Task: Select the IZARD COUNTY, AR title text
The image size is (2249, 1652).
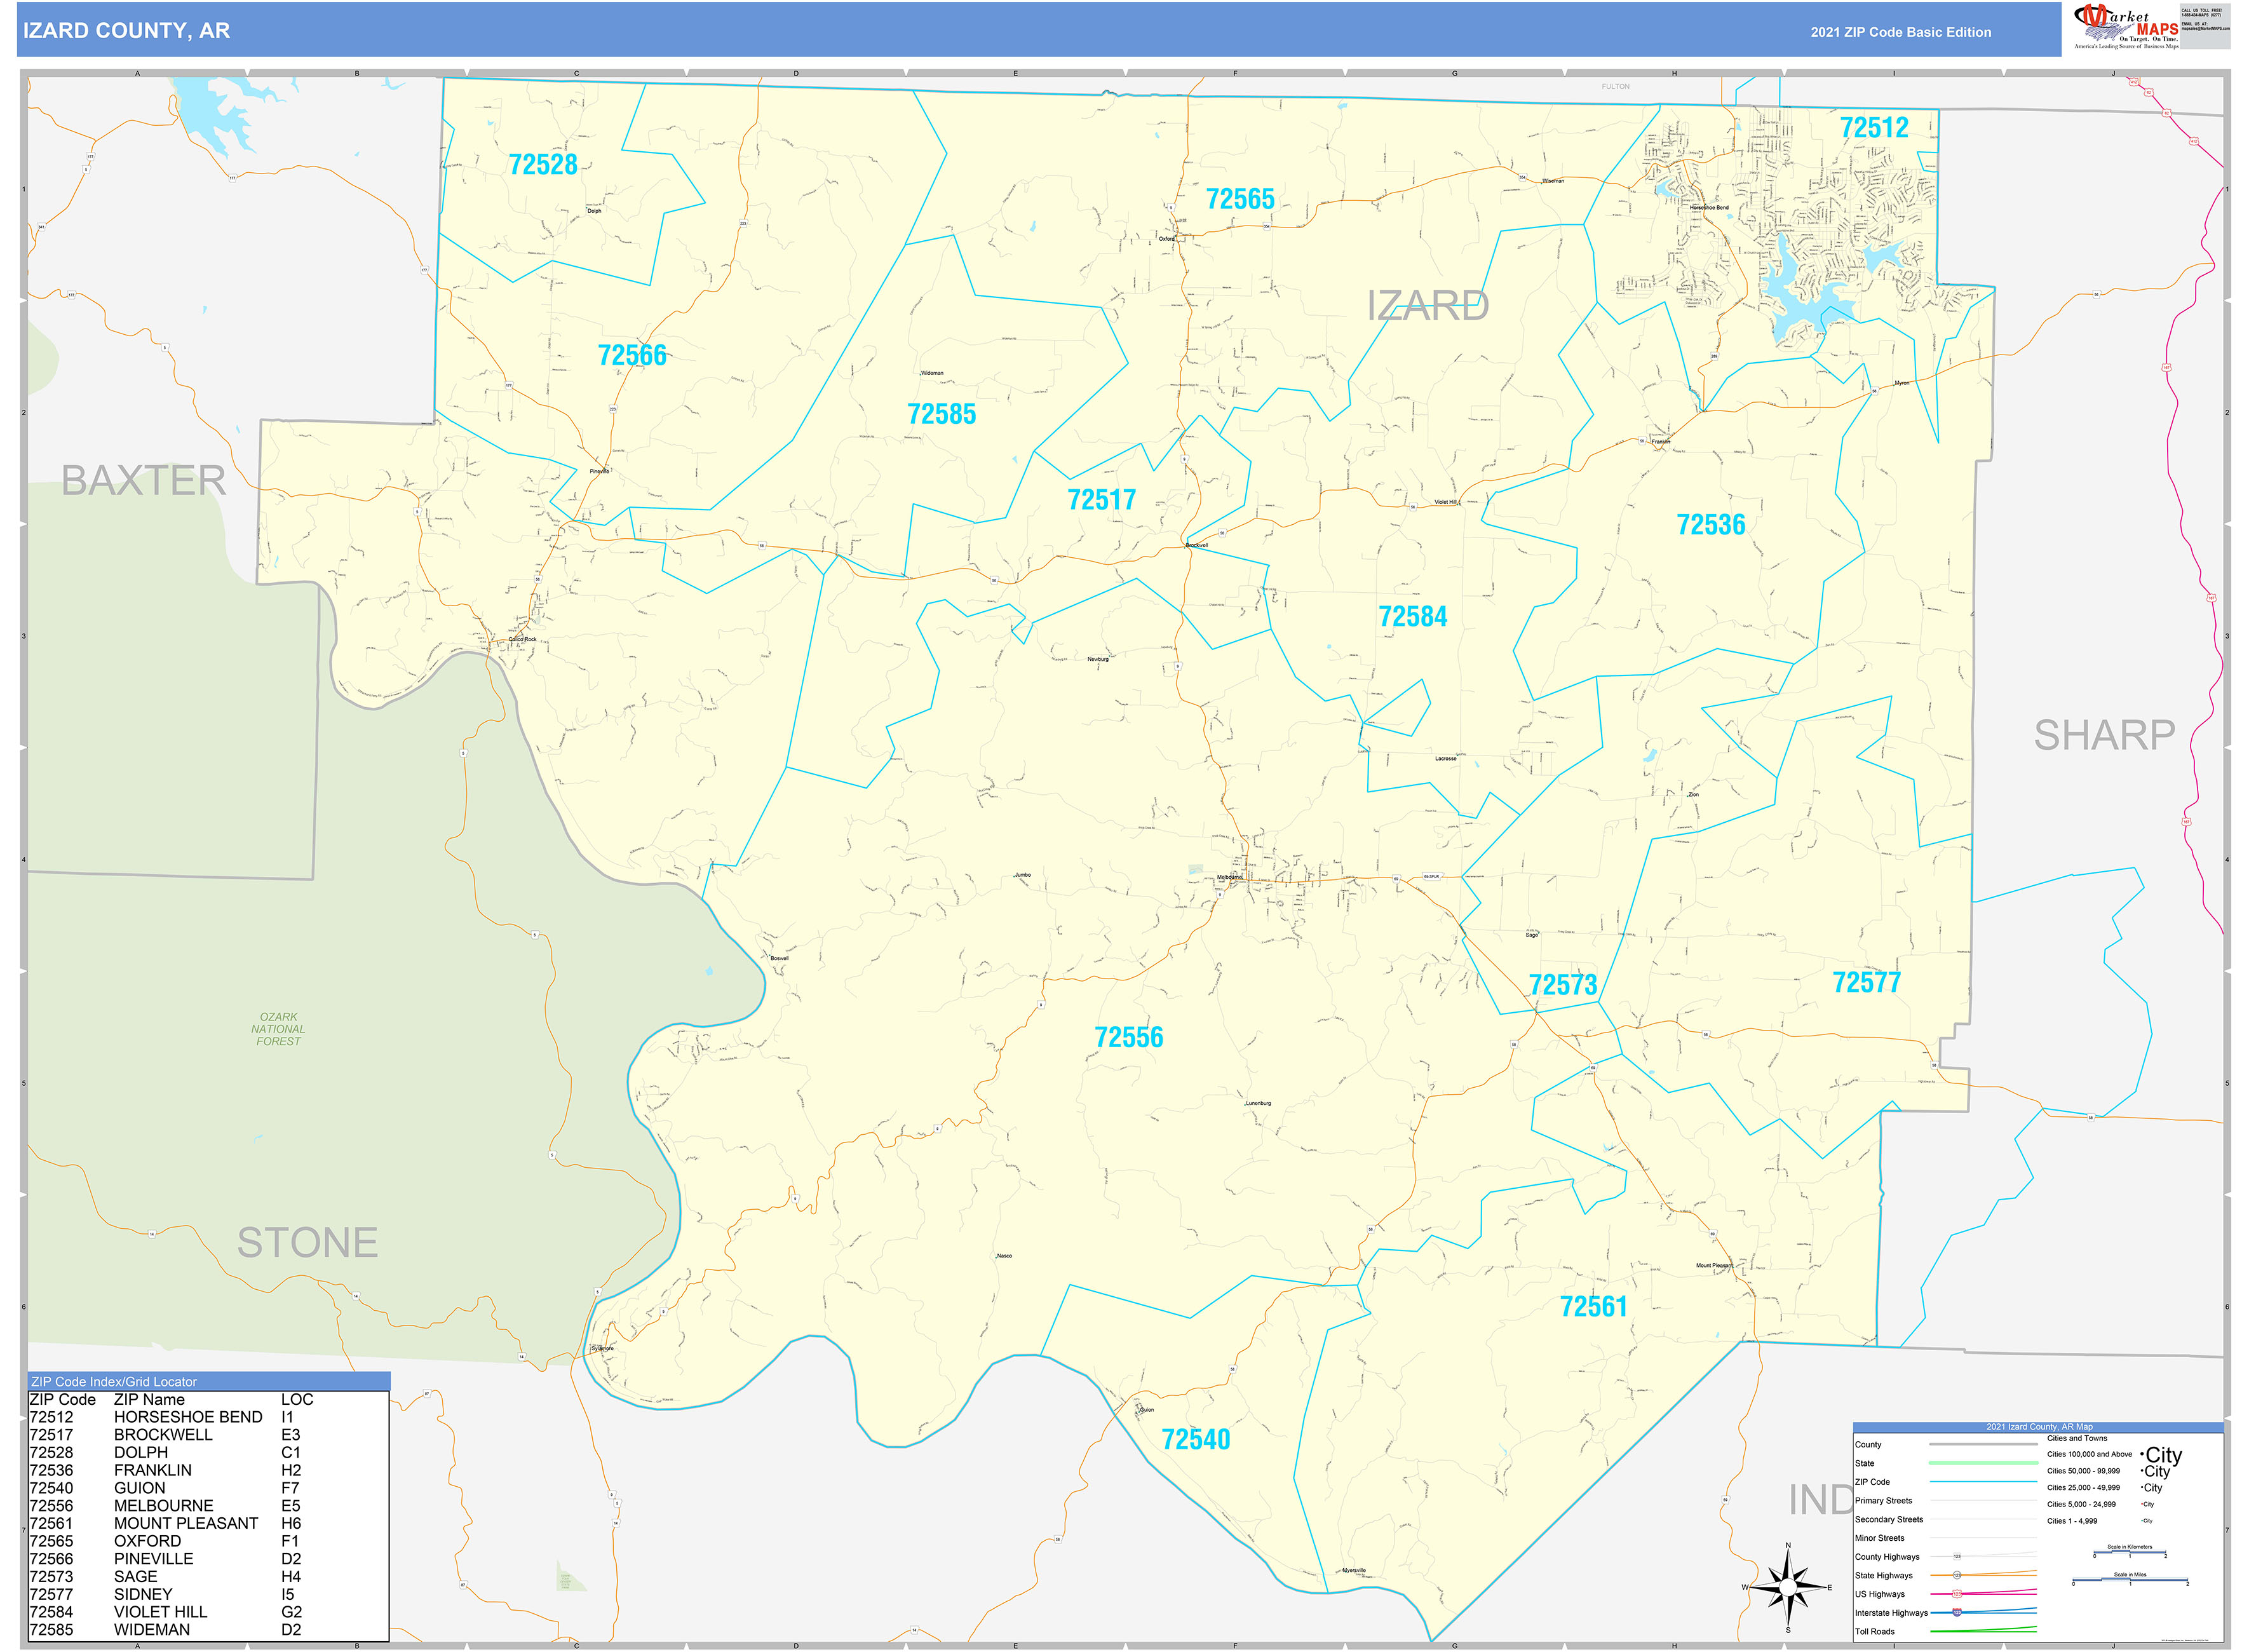Action: click(x=127, y=31)
